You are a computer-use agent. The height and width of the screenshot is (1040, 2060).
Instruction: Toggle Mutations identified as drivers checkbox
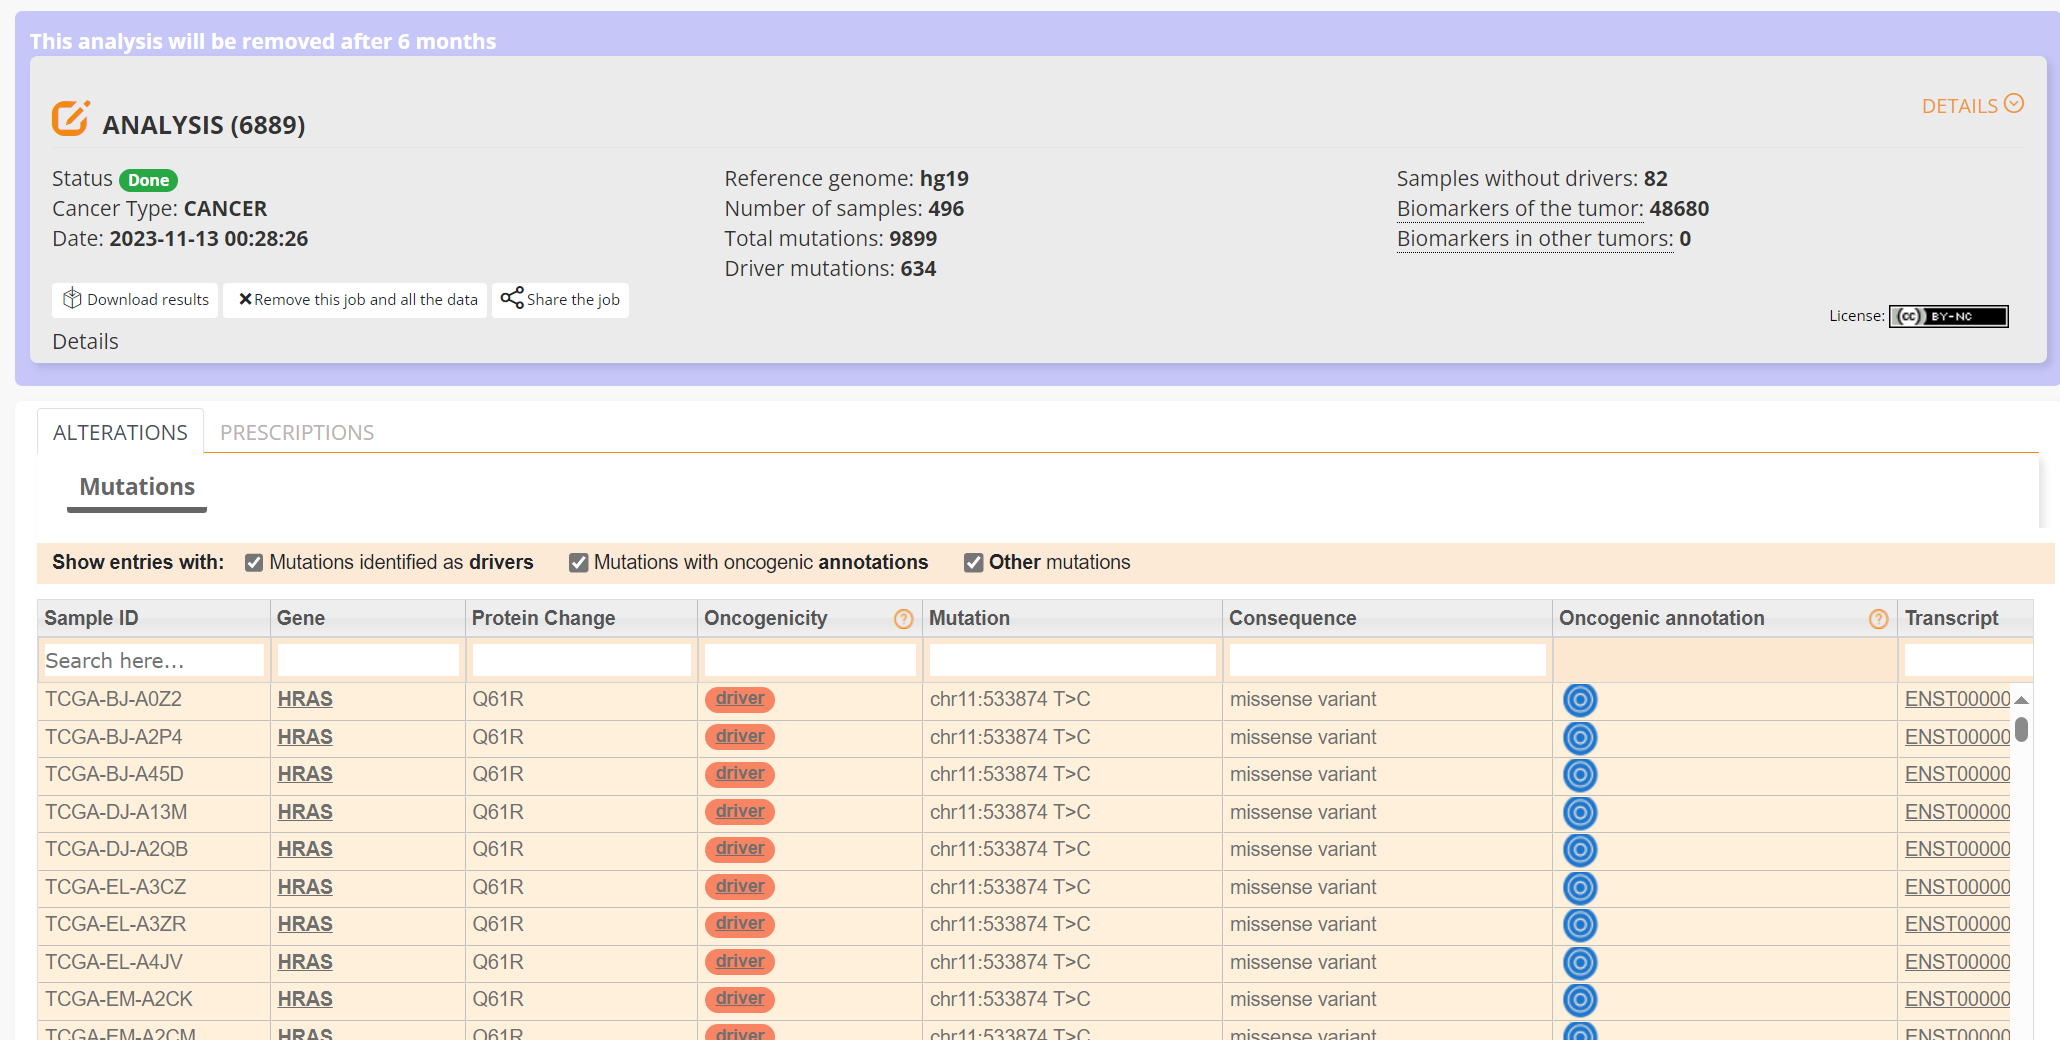point(254,563)
